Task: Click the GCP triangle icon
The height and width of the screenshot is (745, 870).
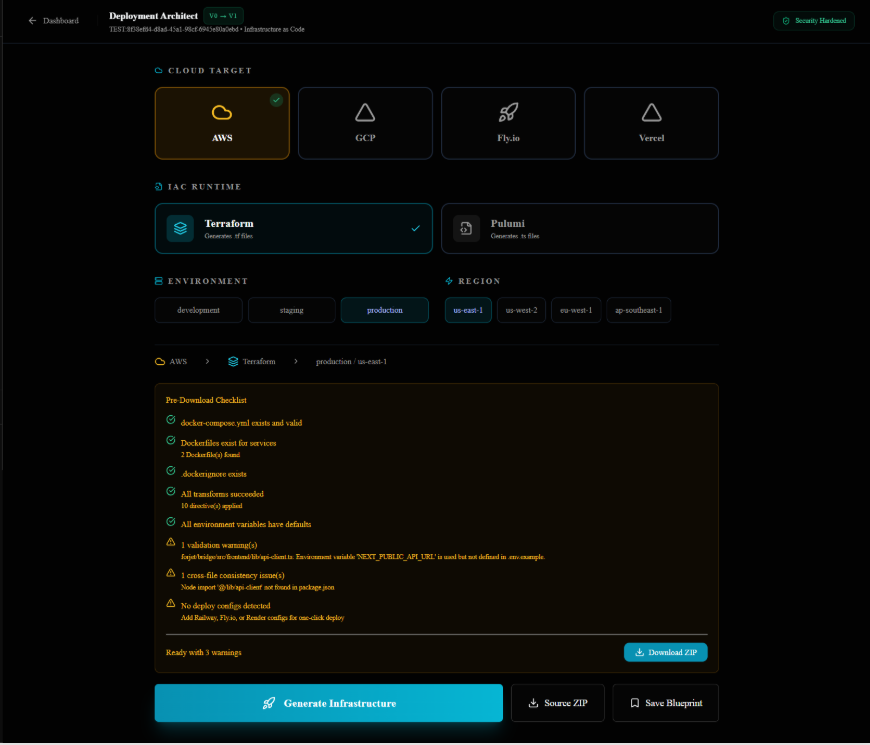Action: click(365, 113)
